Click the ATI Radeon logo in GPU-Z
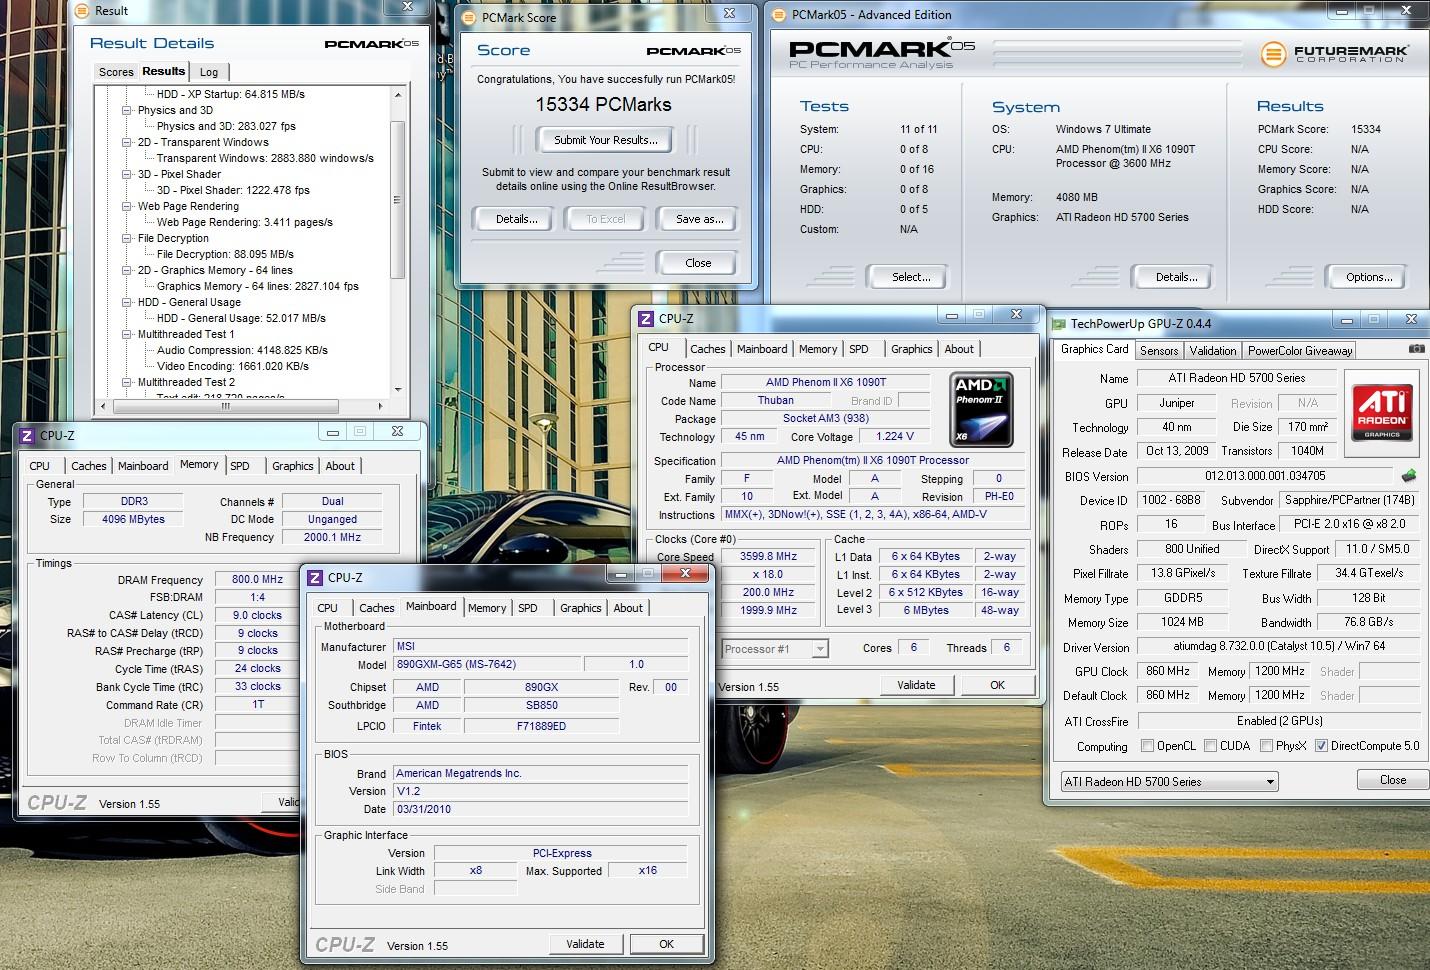The image size is (1430, 970). [1383, 412]
